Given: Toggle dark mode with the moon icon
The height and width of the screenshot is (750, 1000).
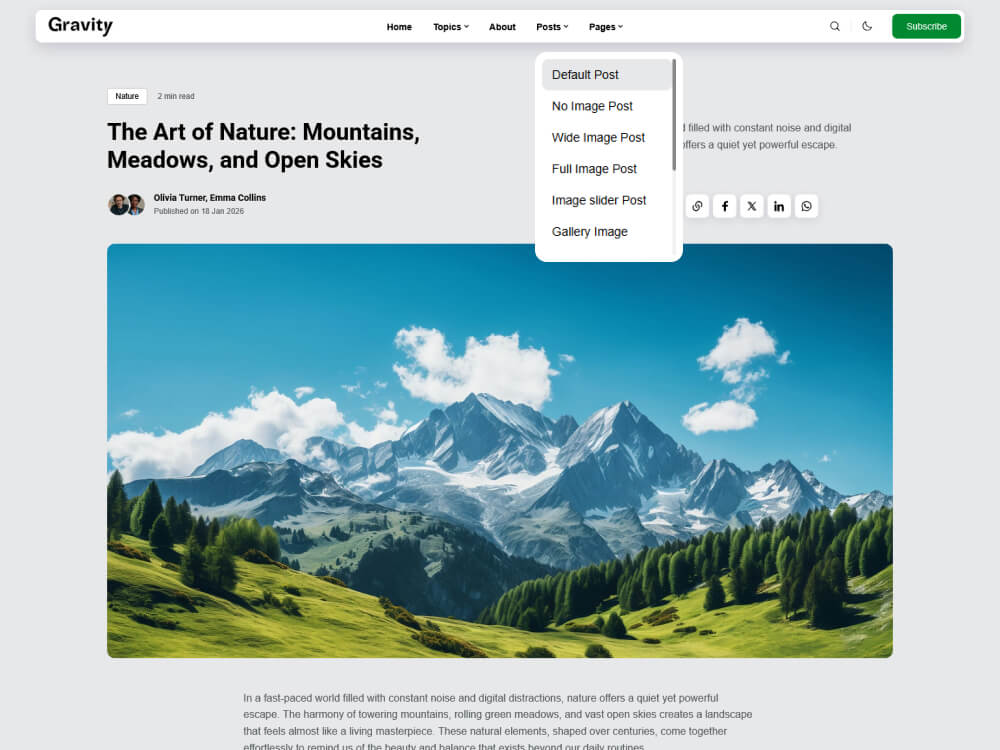Looking at the screenshot, I should pos(866,26).
